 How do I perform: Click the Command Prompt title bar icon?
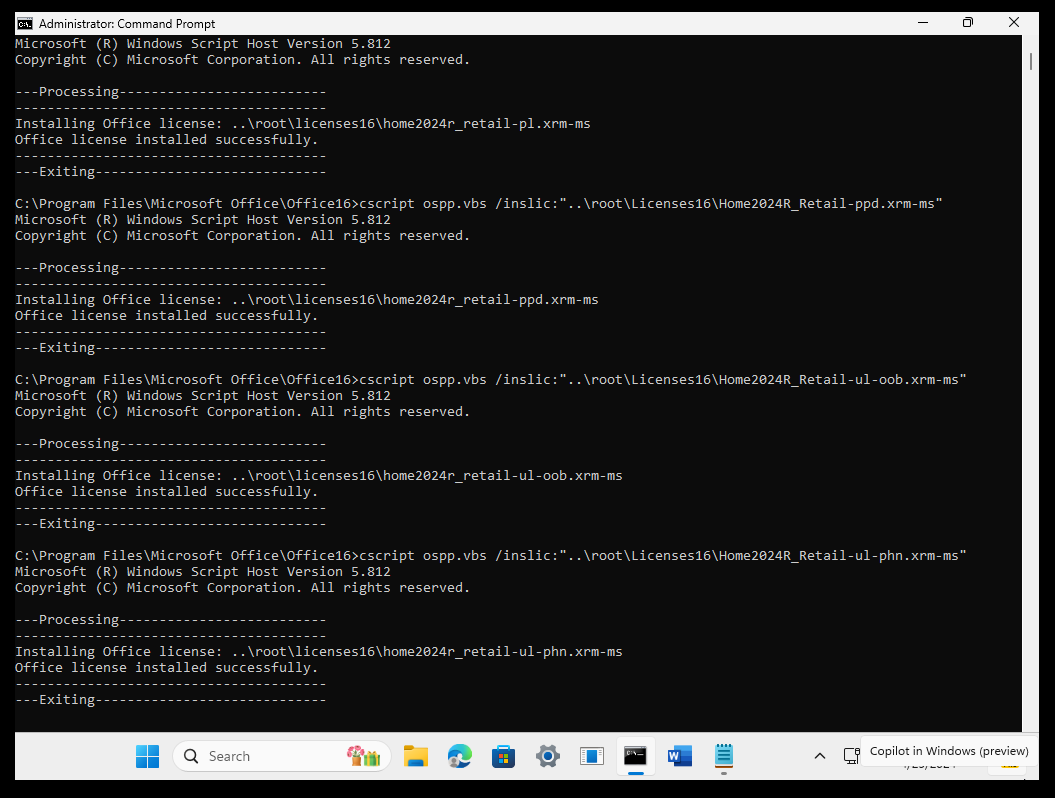[25, 24]
